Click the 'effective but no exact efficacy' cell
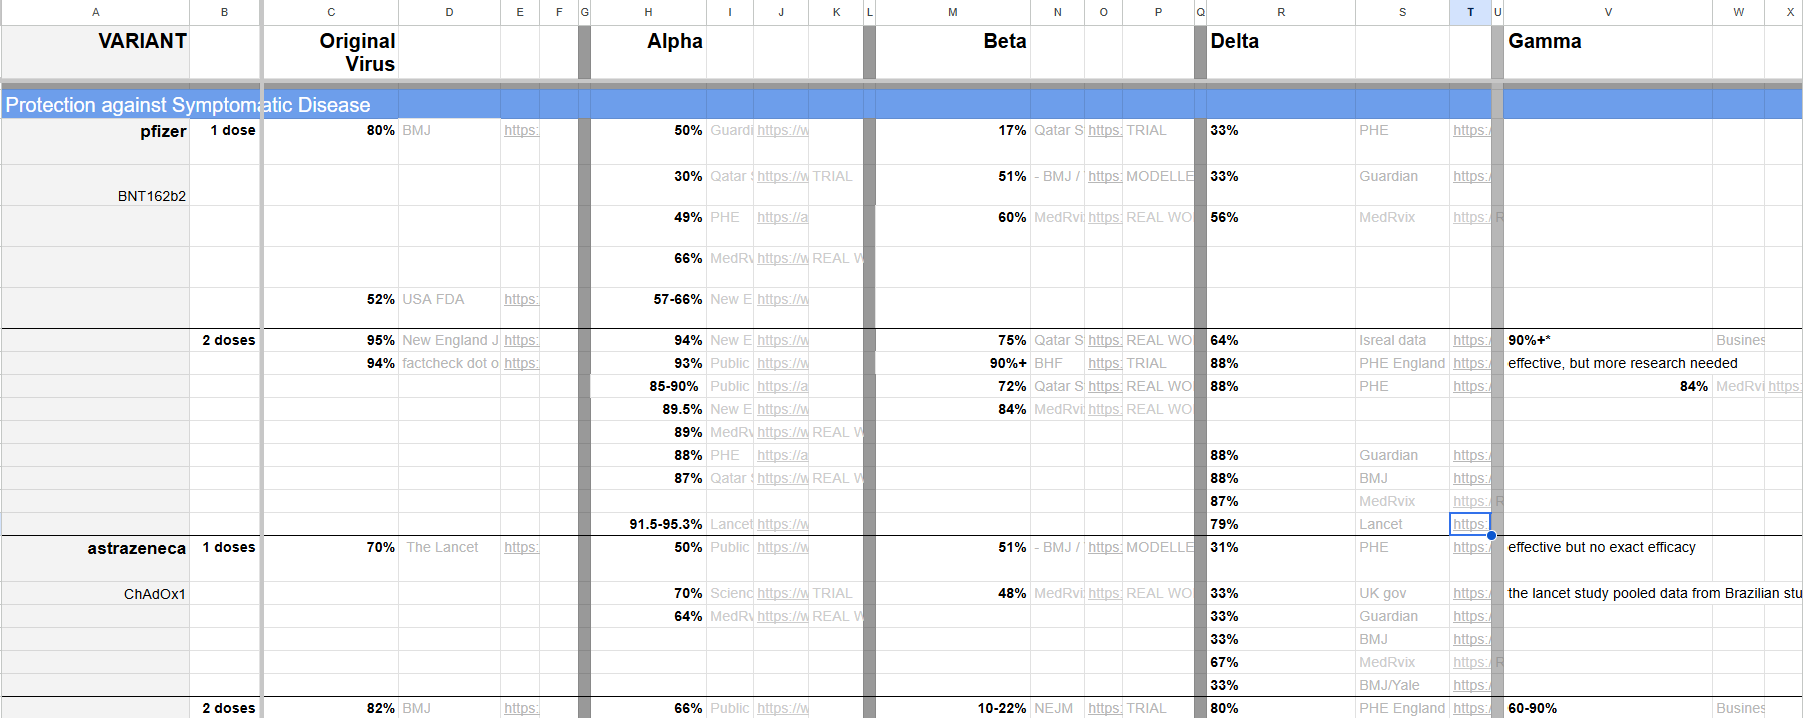Image resolution: width=1803 pixels, height=718 pixels. (1601, 547)
